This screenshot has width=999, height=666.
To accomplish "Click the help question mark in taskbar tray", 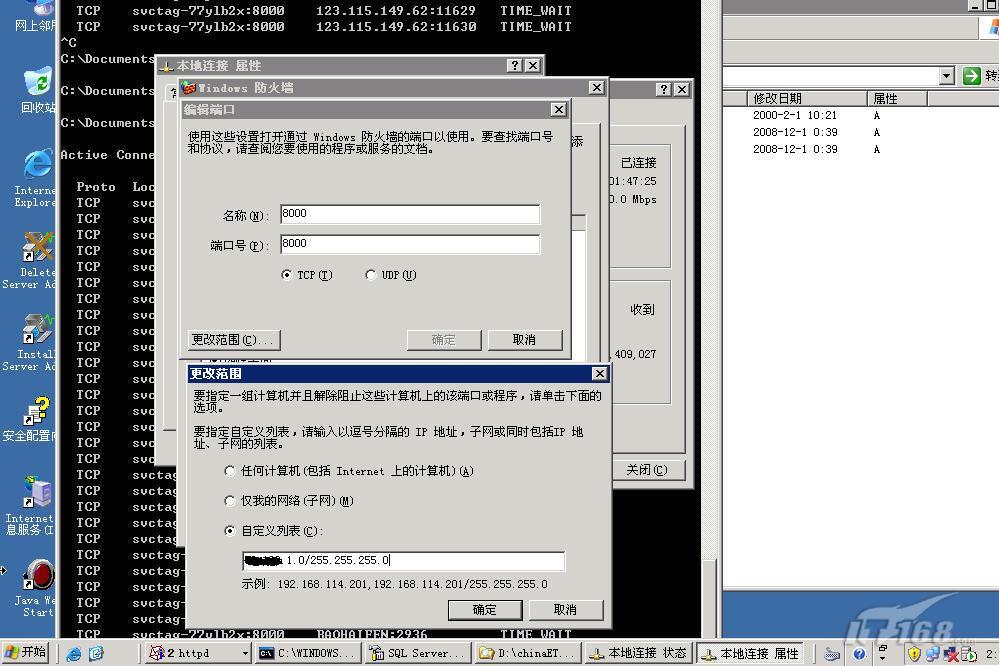I will (859, 654).
